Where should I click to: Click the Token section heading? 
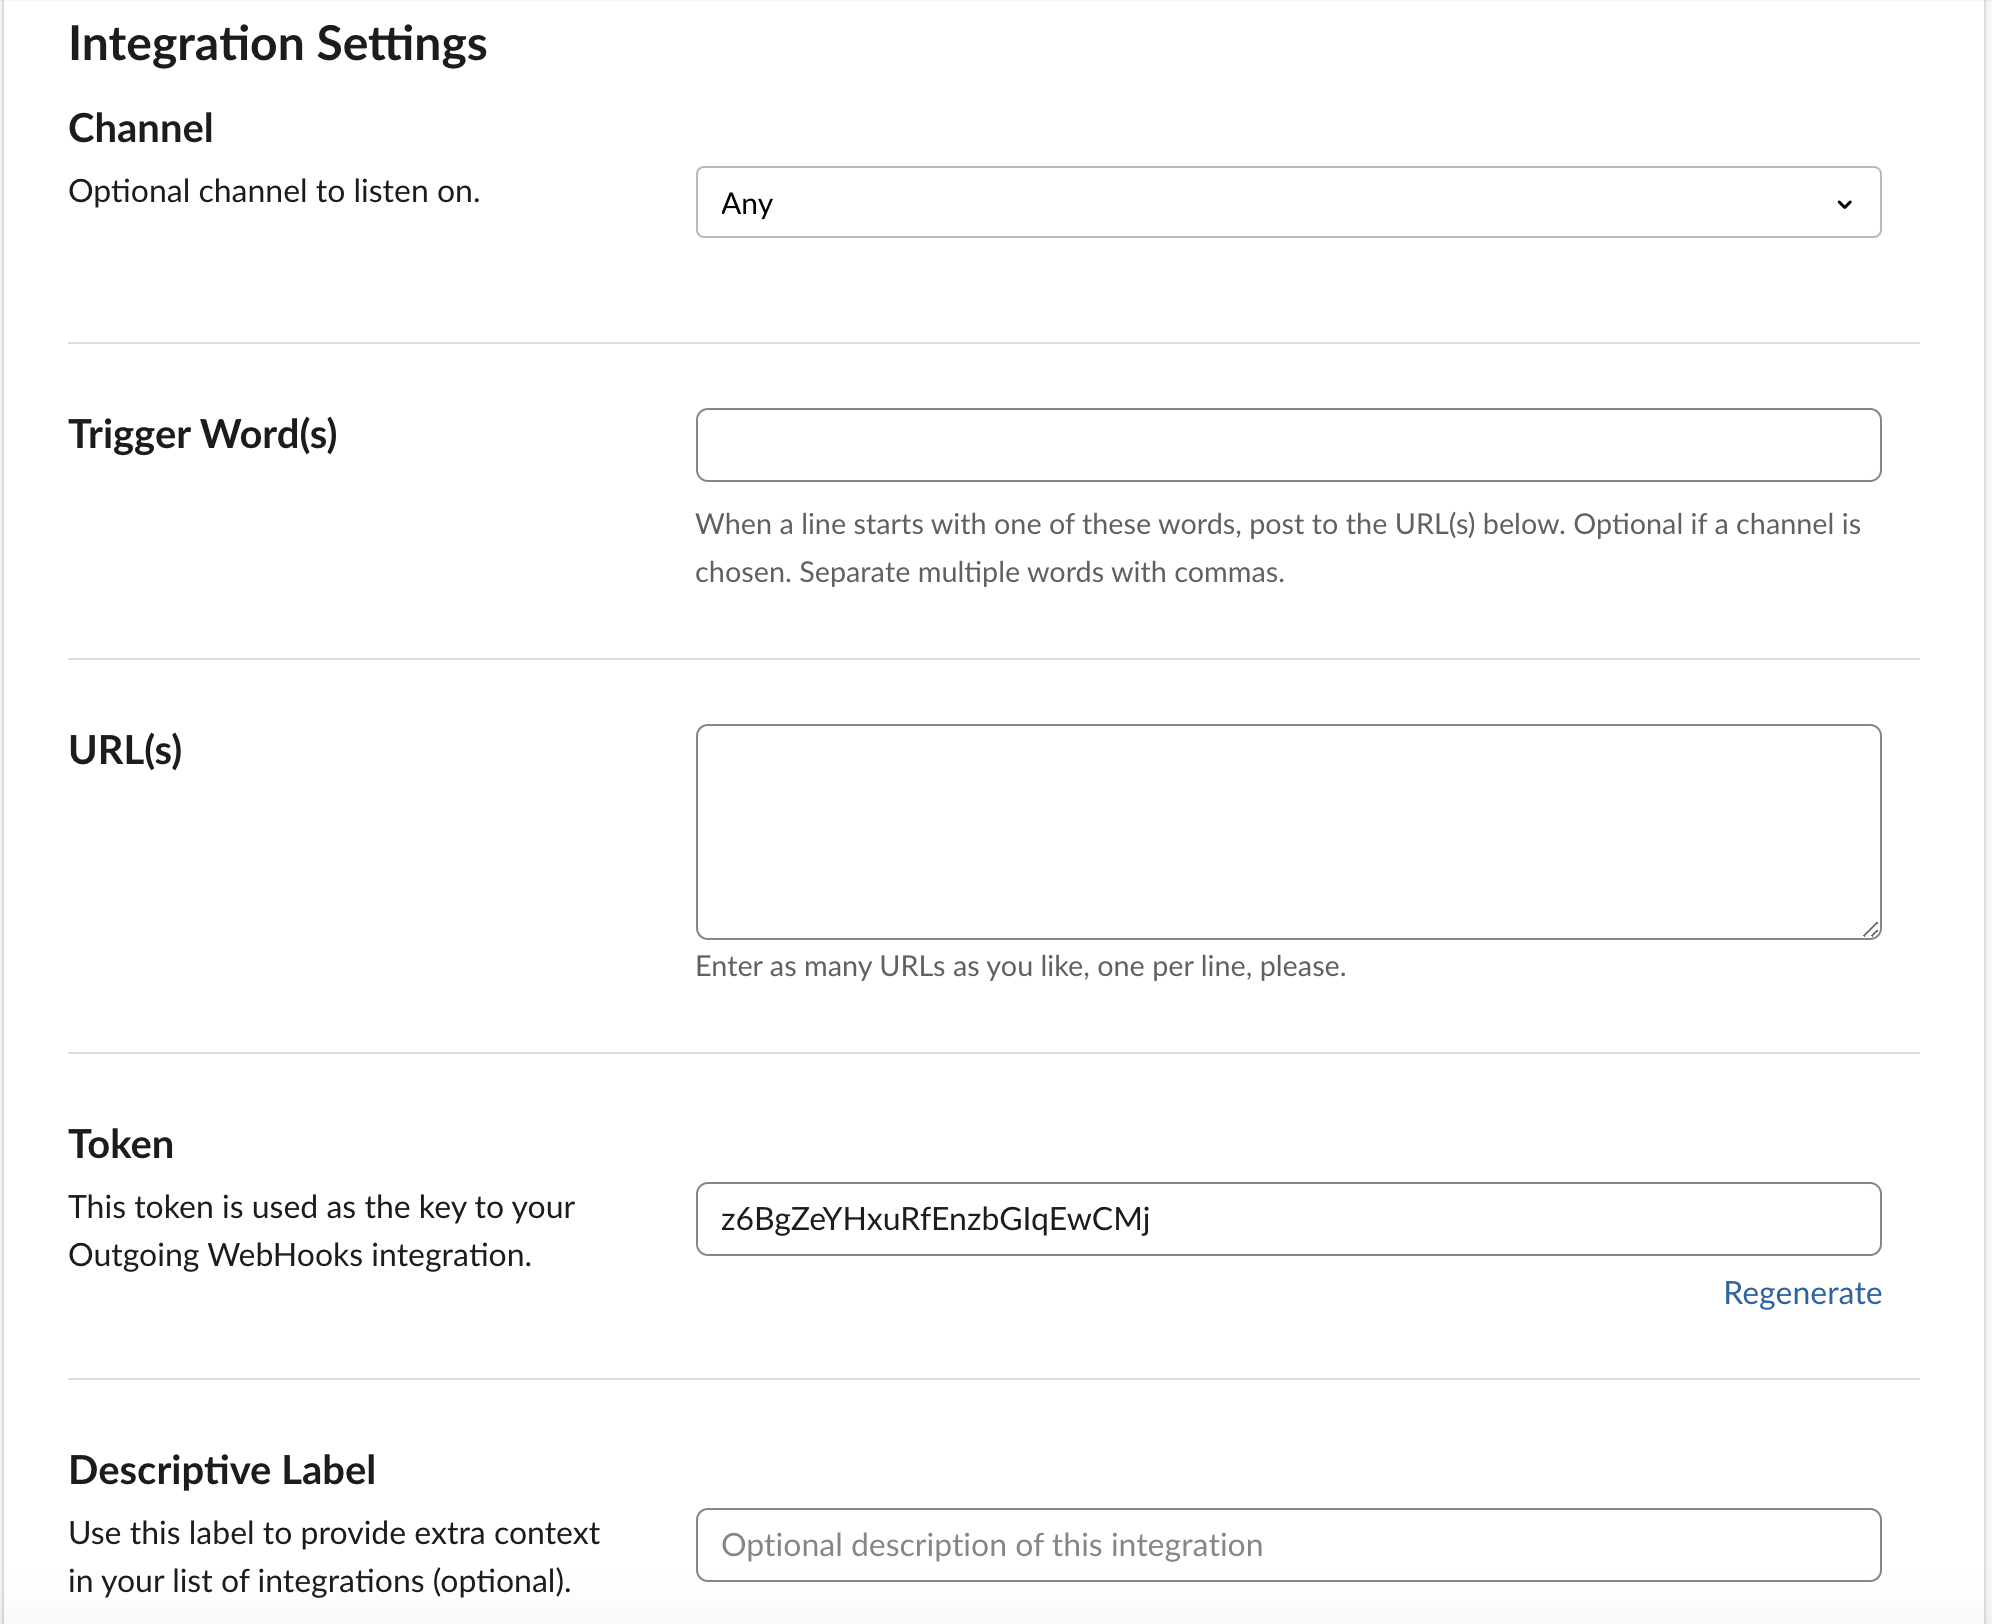120,1143
